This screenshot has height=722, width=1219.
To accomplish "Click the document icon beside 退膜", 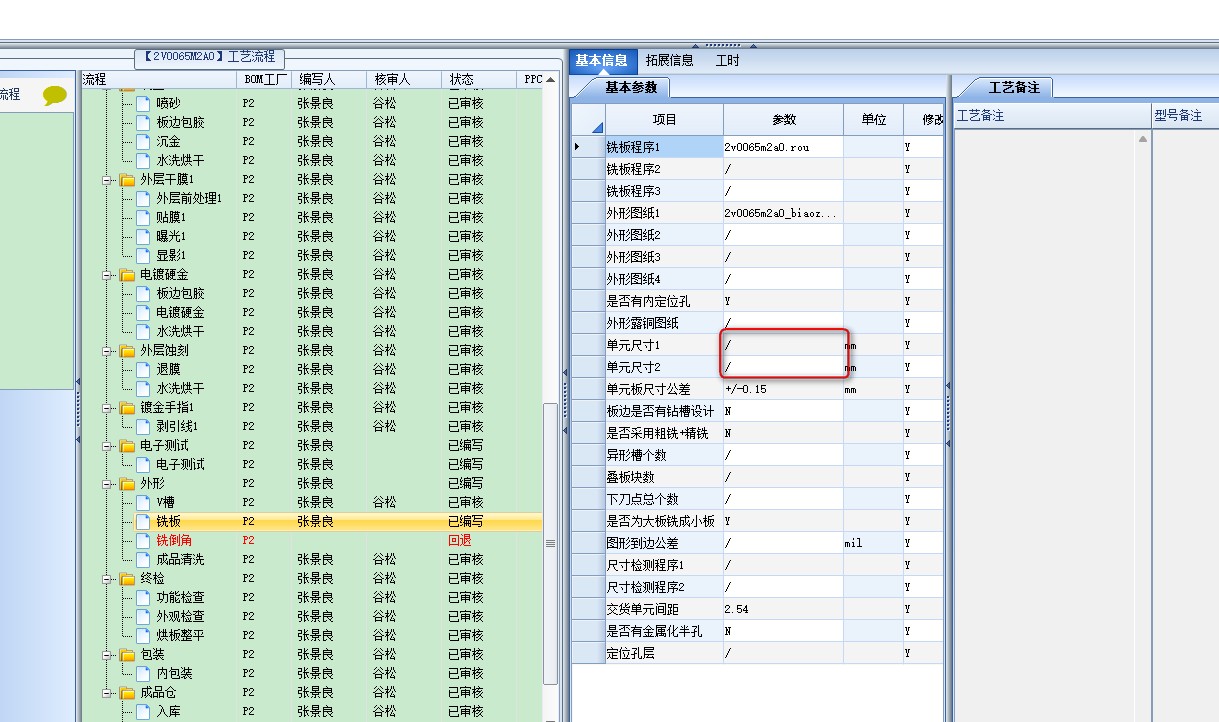I will (143, 369).
